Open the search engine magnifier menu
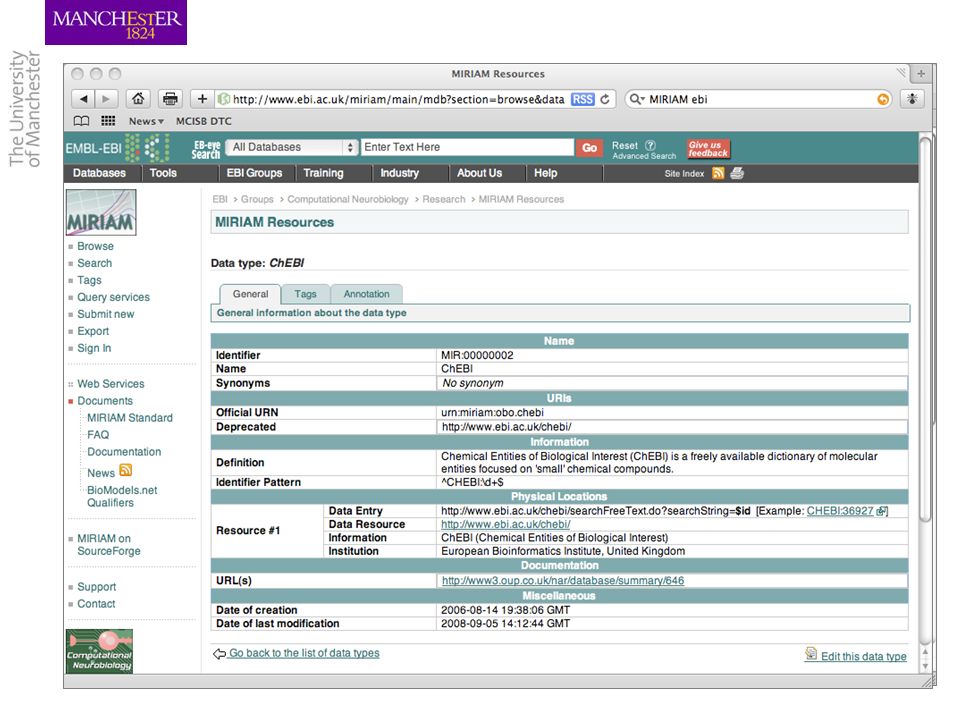The height and width of the screenshot is (720, 960). pos(637,99)
